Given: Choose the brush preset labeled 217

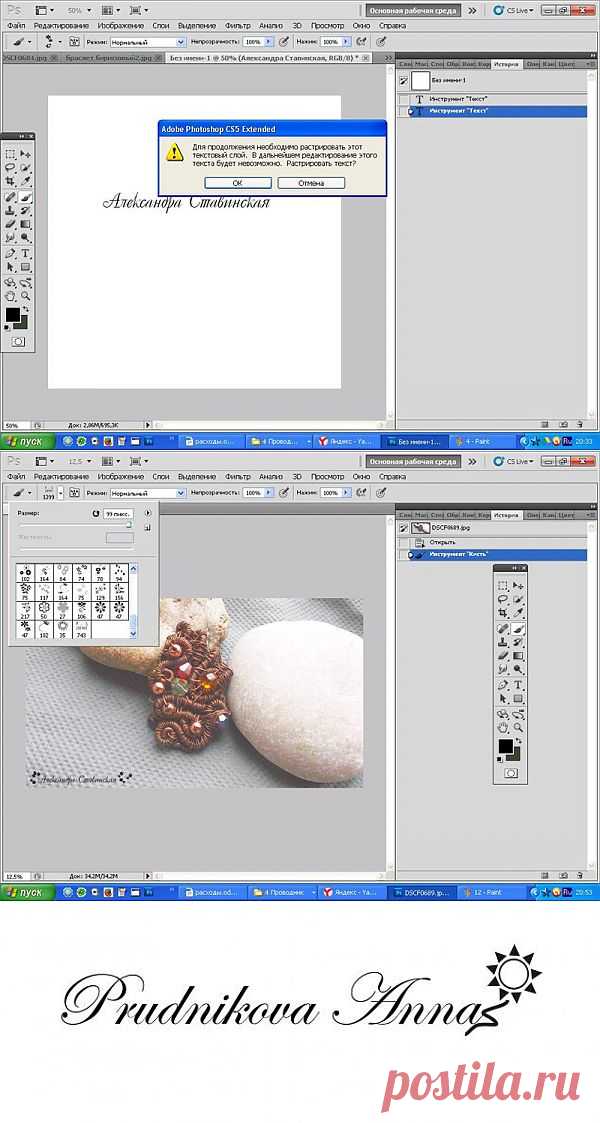Looking at the screenshot, I should coord(25,610).
